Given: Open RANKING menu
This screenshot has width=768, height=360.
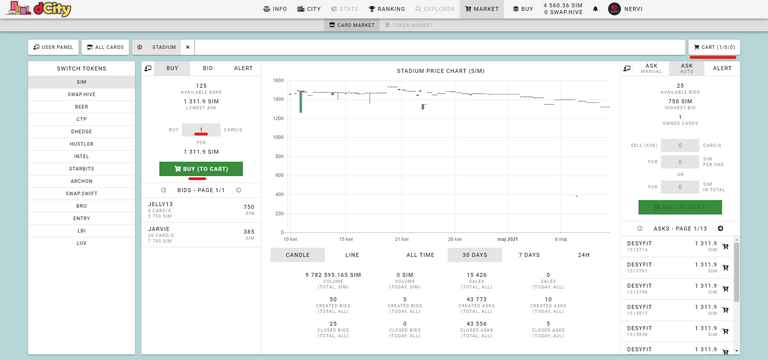Looking at the screenshot, I should 387,9.
